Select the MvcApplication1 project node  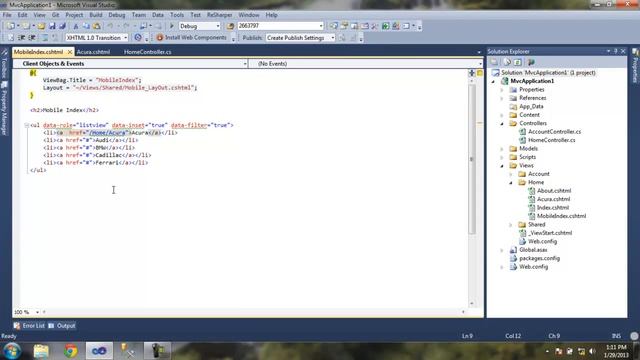[x=532, y=81]
